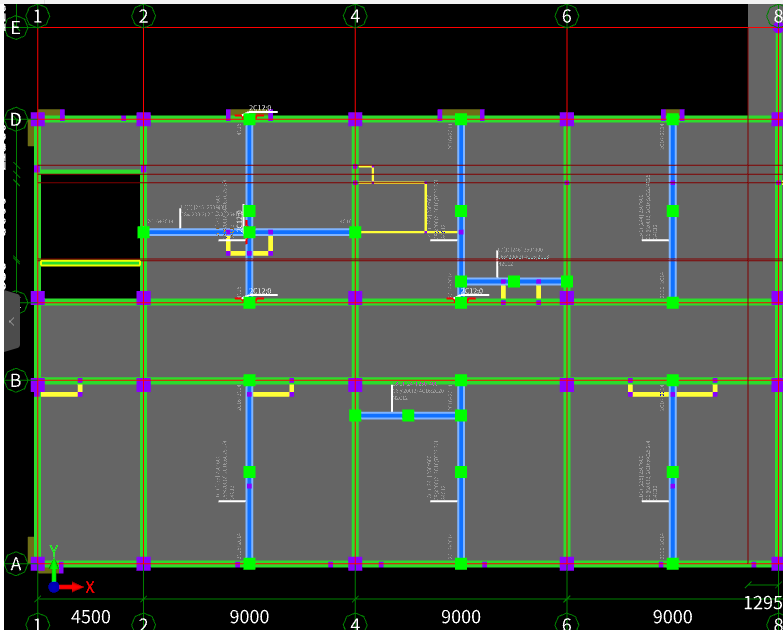Select the yellow beam inside the black opening
The image size is (783, 630).
point(90,263)
